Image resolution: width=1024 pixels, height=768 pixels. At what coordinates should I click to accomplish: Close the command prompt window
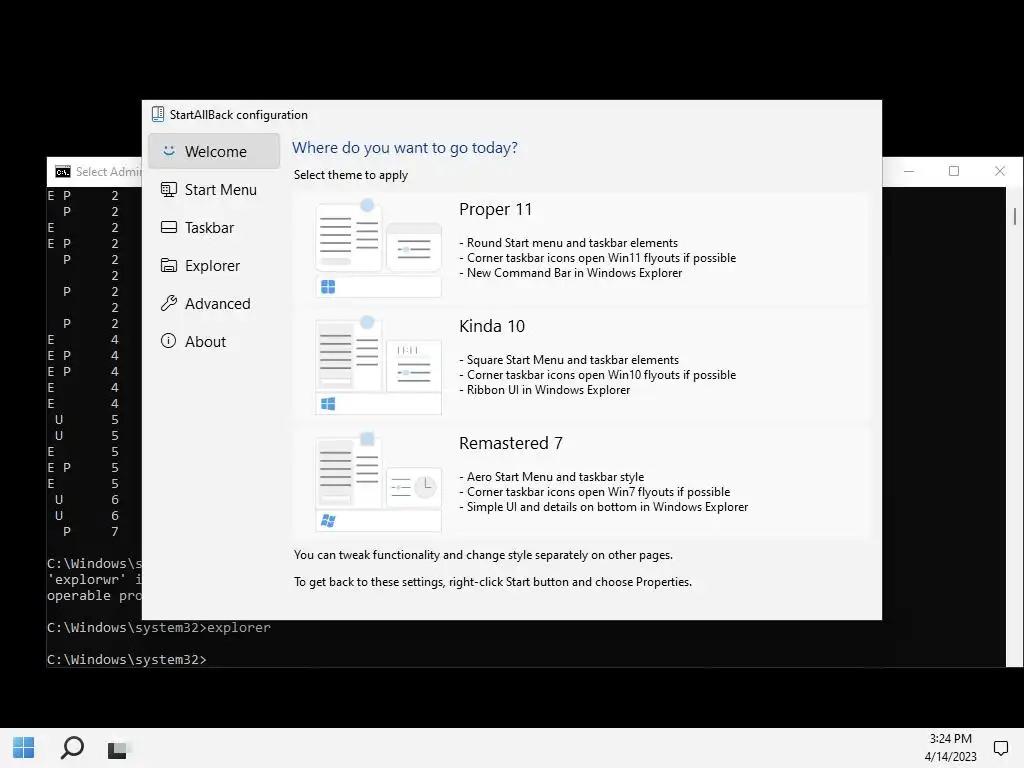pos(1000,171)
